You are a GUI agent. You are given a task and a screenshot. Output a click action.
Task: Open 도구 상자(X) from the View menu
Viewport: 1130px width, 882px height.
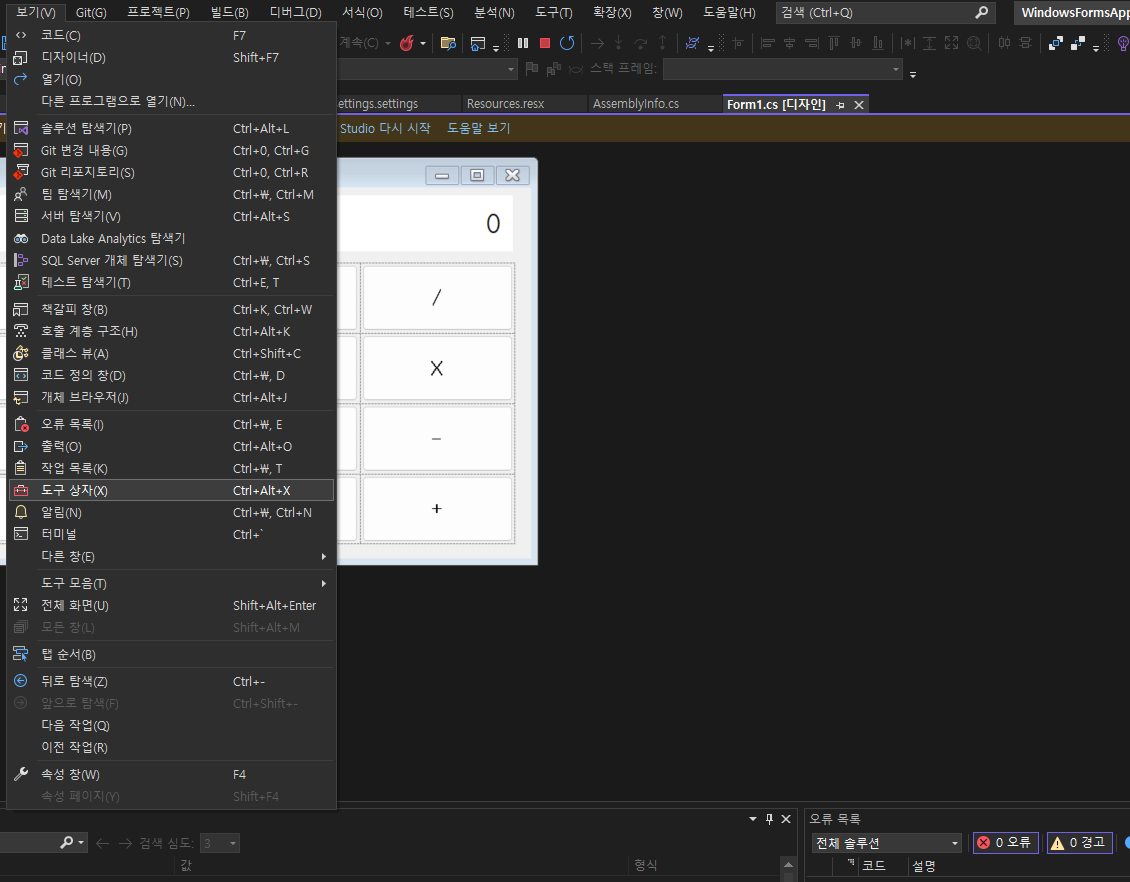click(171, 490)
